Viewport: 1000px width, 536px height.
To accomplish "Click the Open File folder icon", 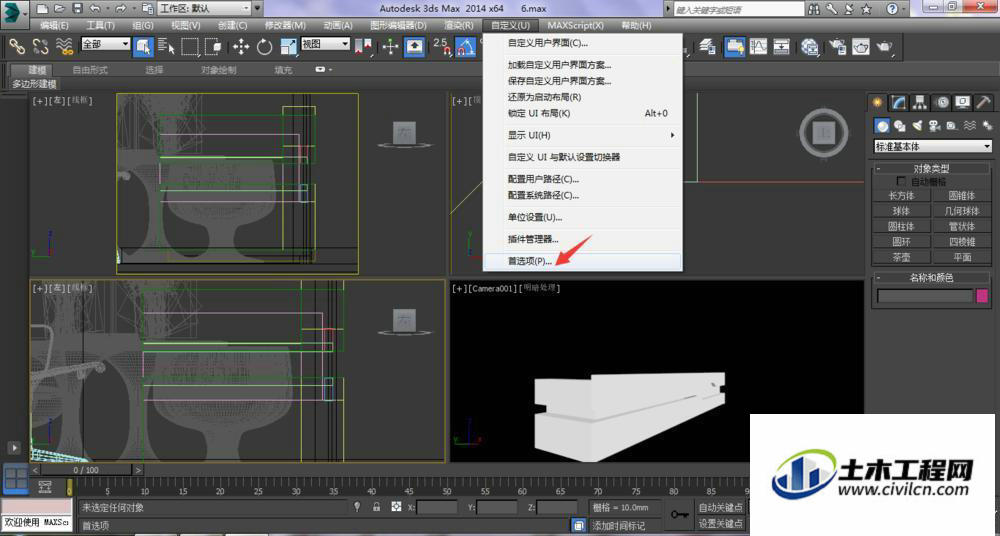I will click(x=59, y=8).
